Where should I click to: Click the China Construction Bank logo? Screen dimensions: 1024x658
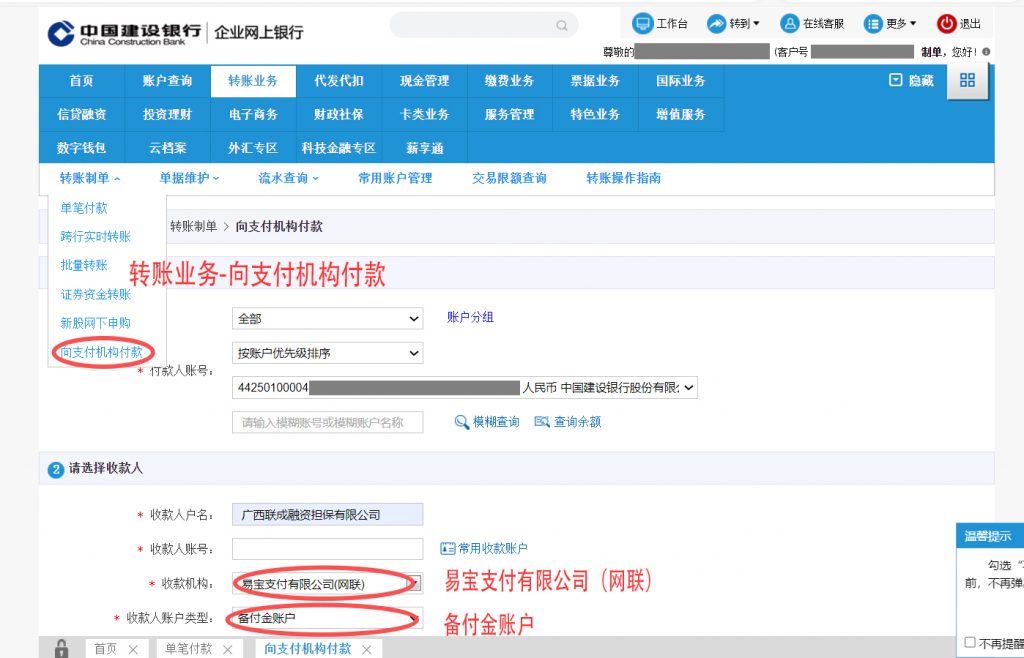124,33
